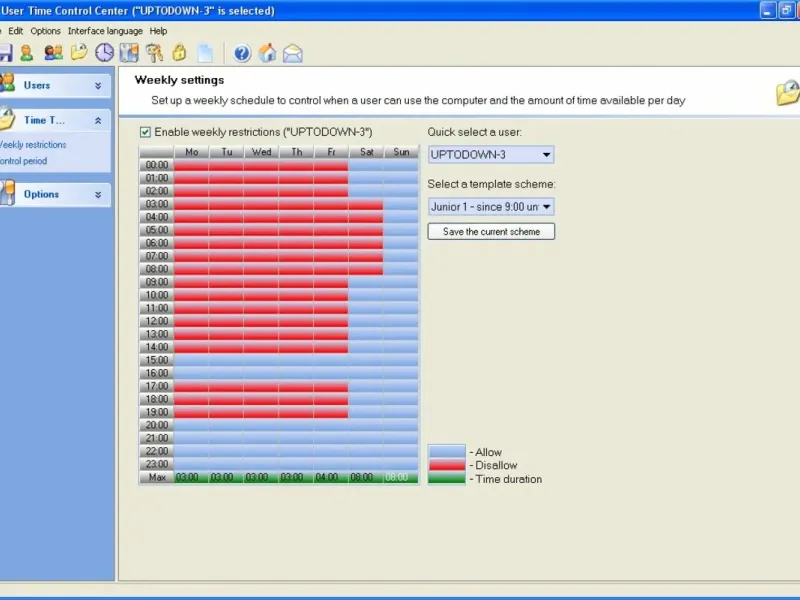Toggle Saturday 20:00 schedule cell

click(x=366, y=425)
